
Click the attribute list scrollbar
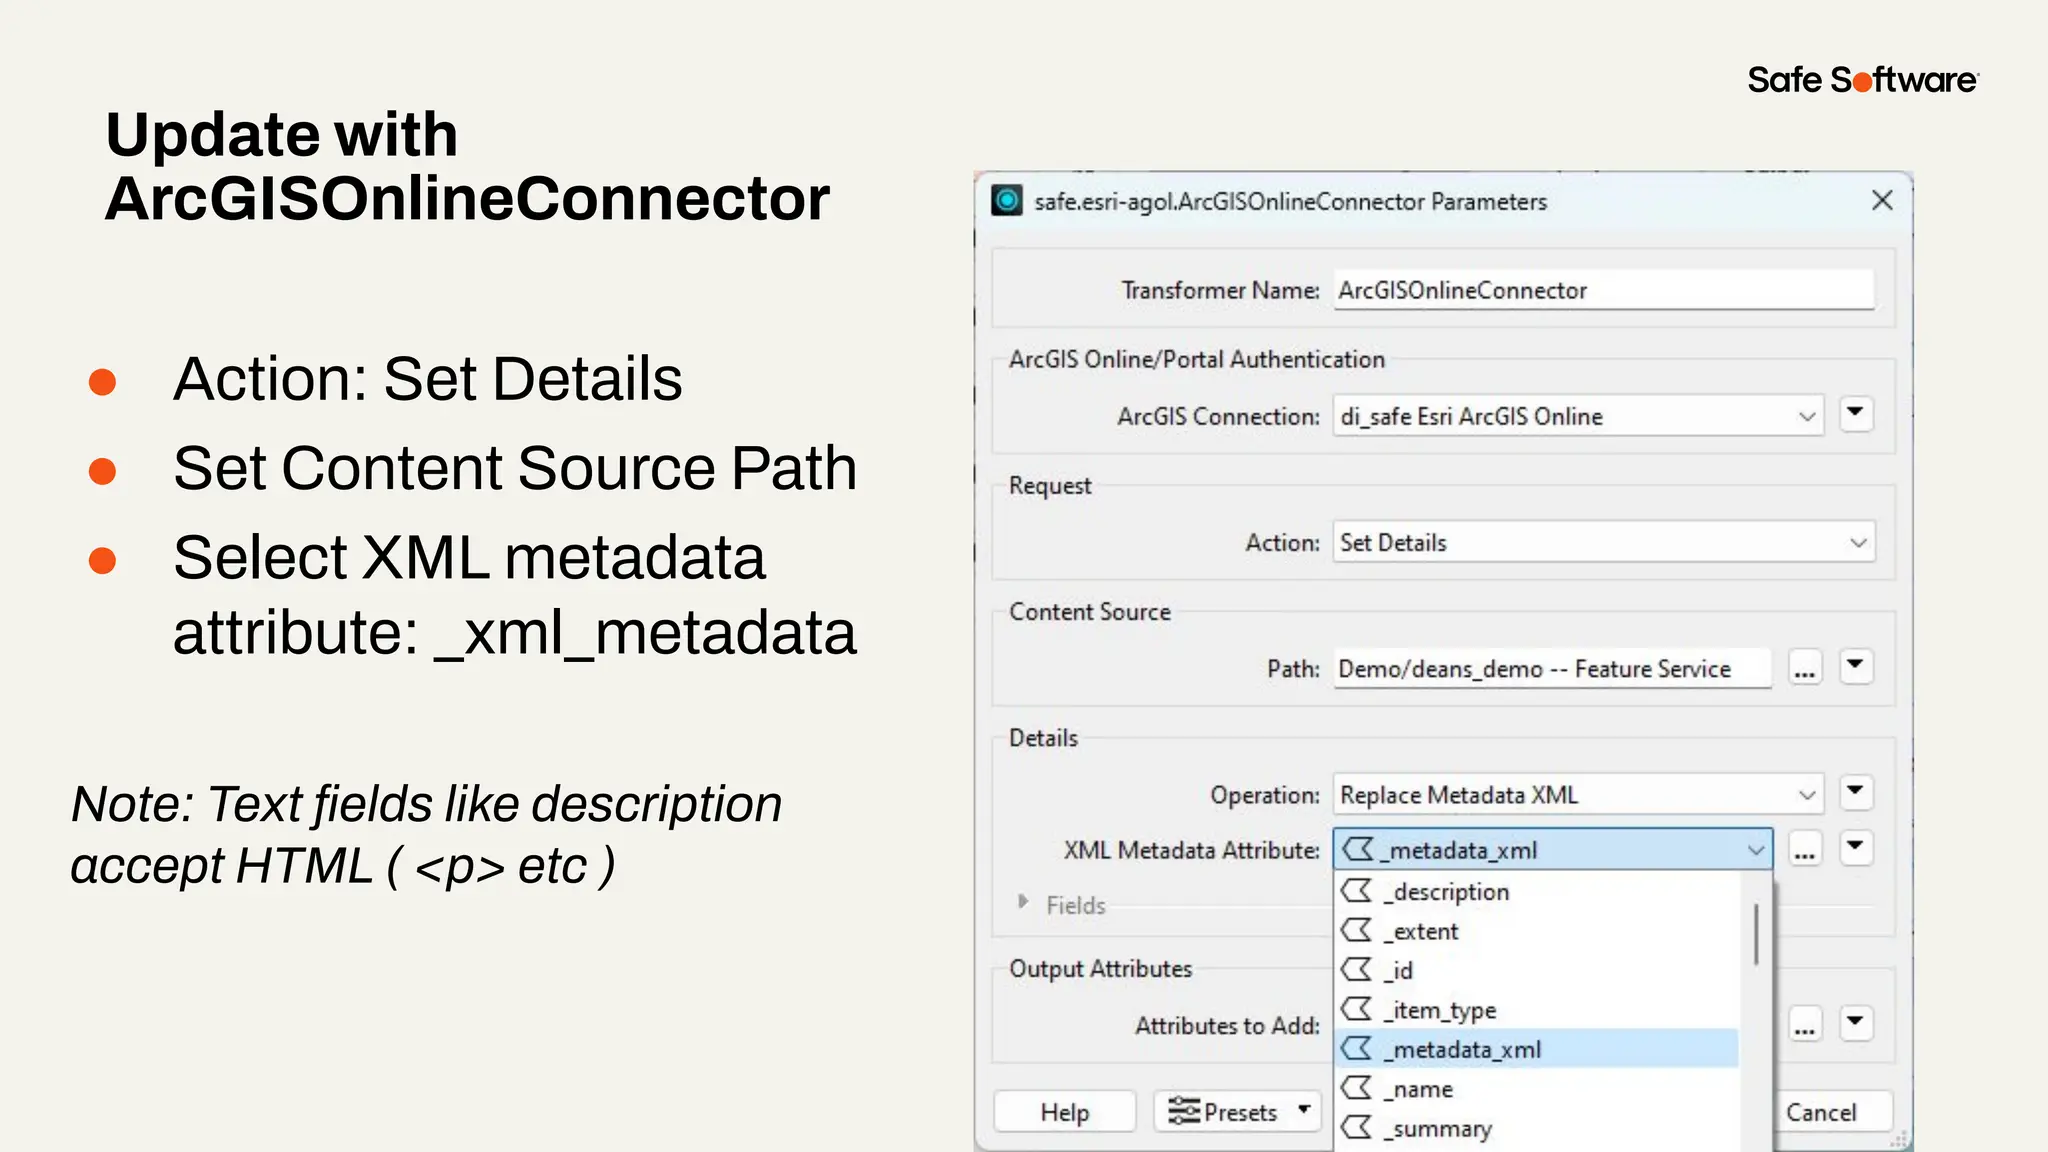coord(1756,935)
